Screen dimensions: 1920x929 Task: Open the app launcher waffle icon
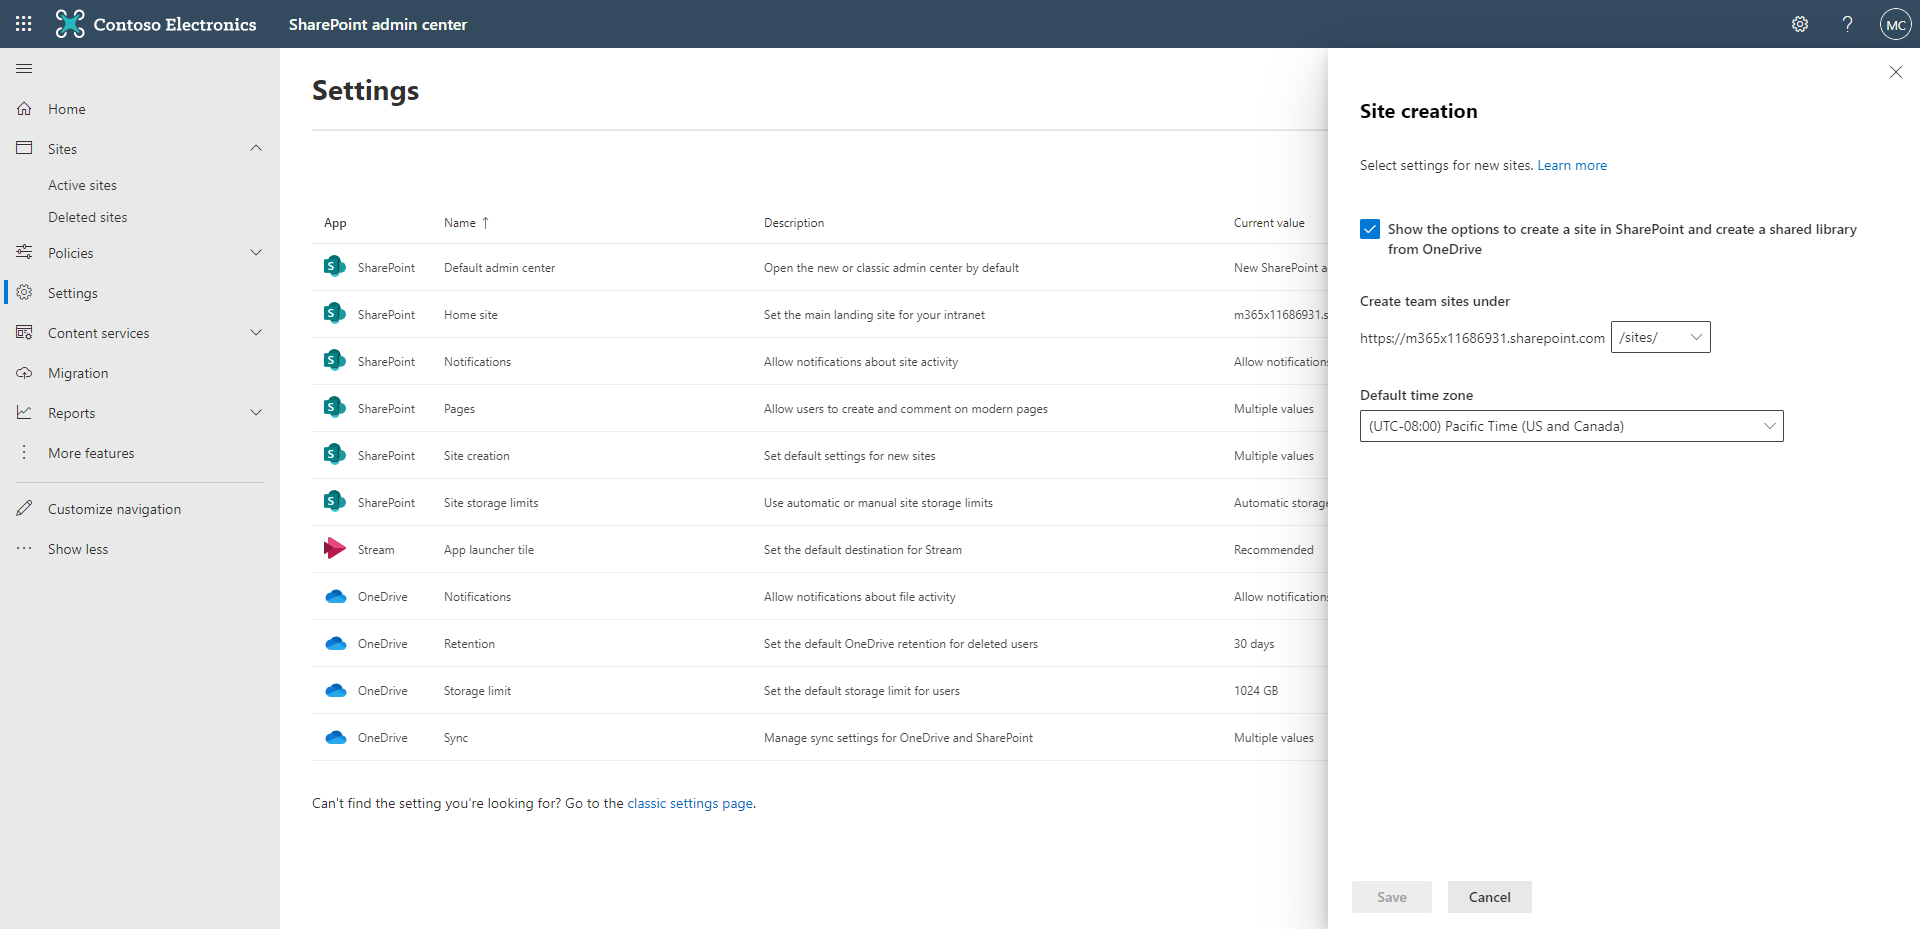point(24,24)
